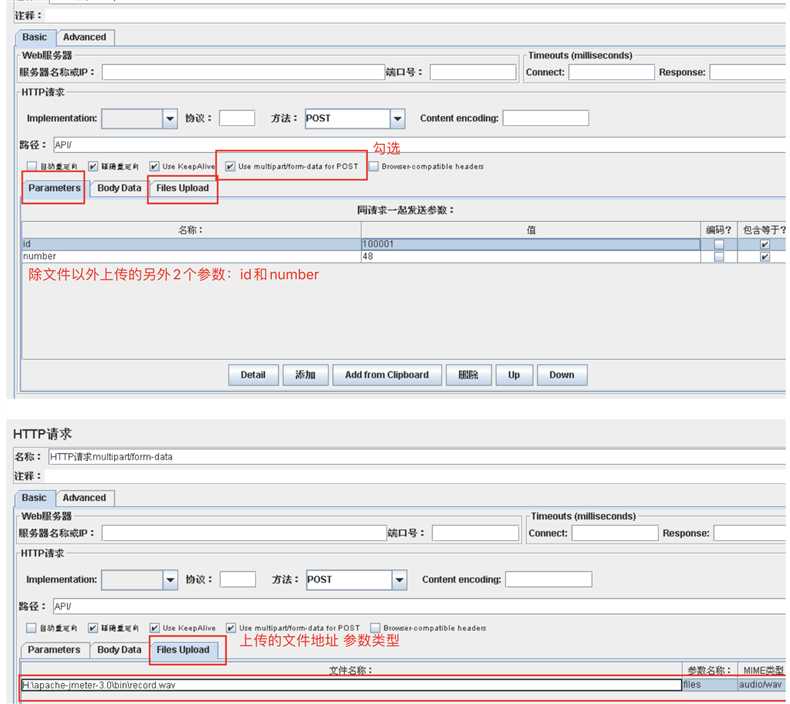Select the Parameters tab in lower panel

pos(54,650)
